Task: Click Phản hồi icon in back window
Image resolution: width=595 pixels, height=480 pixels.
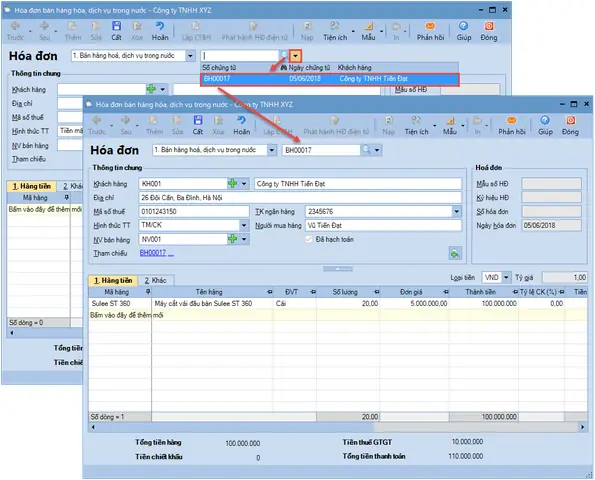Action: coord(430,26)
